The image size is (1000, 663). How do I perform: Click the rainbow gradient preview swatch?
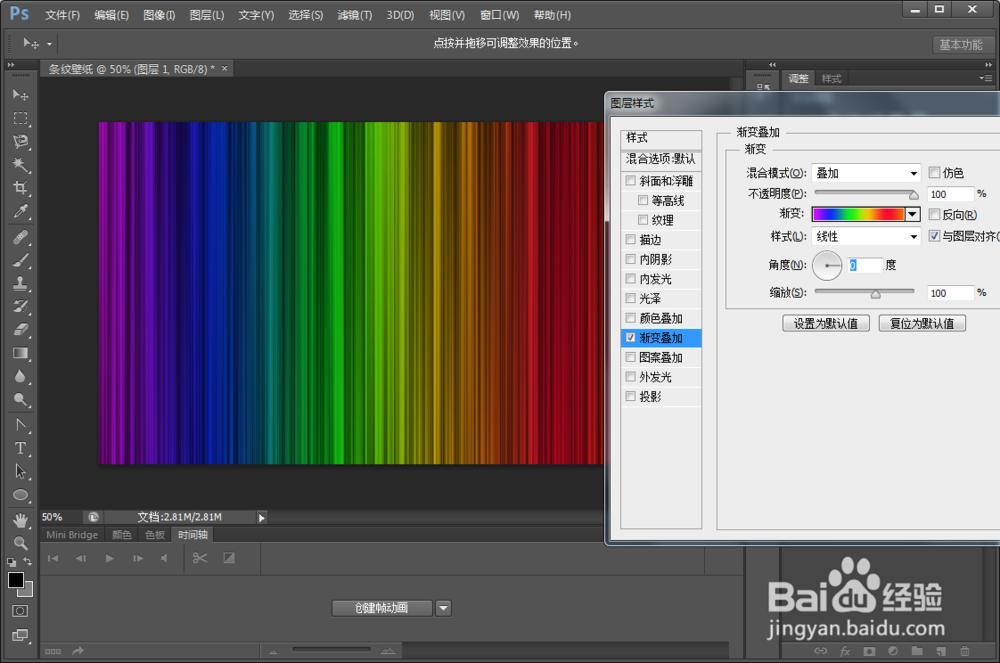[858, 214]
